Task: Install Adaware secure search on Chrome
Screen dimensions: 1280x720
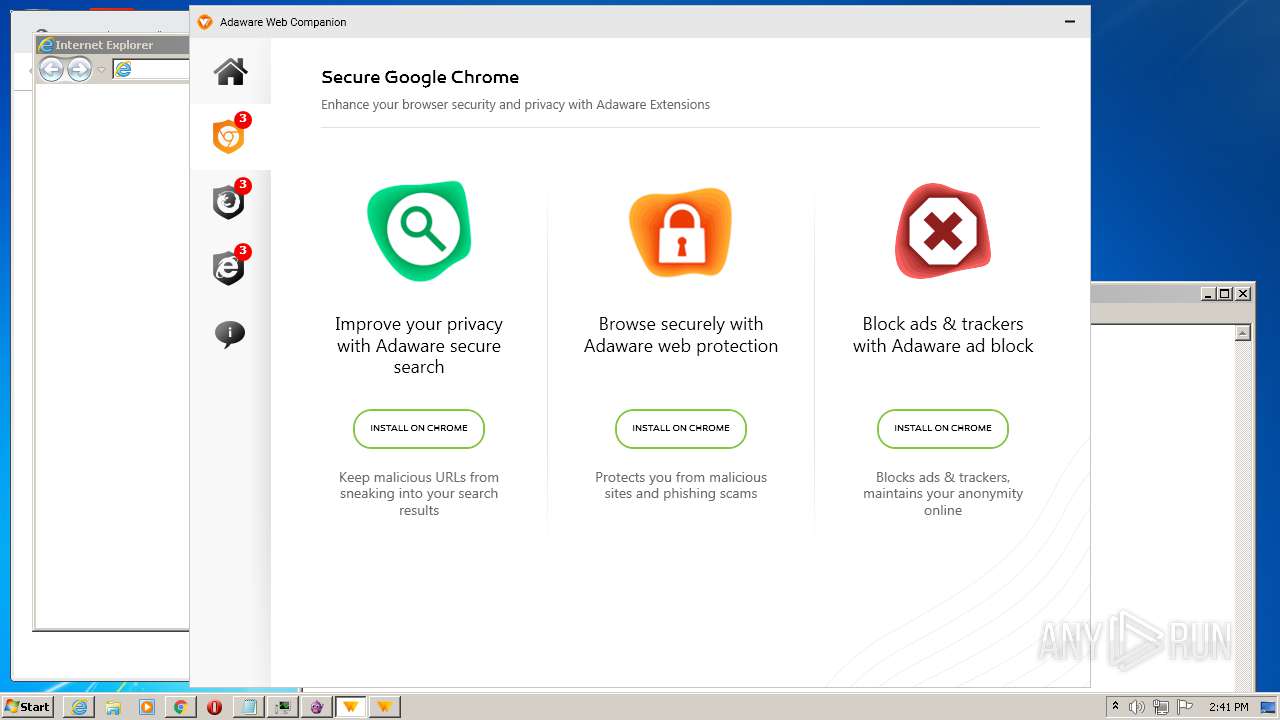Action: coord(419,428)
